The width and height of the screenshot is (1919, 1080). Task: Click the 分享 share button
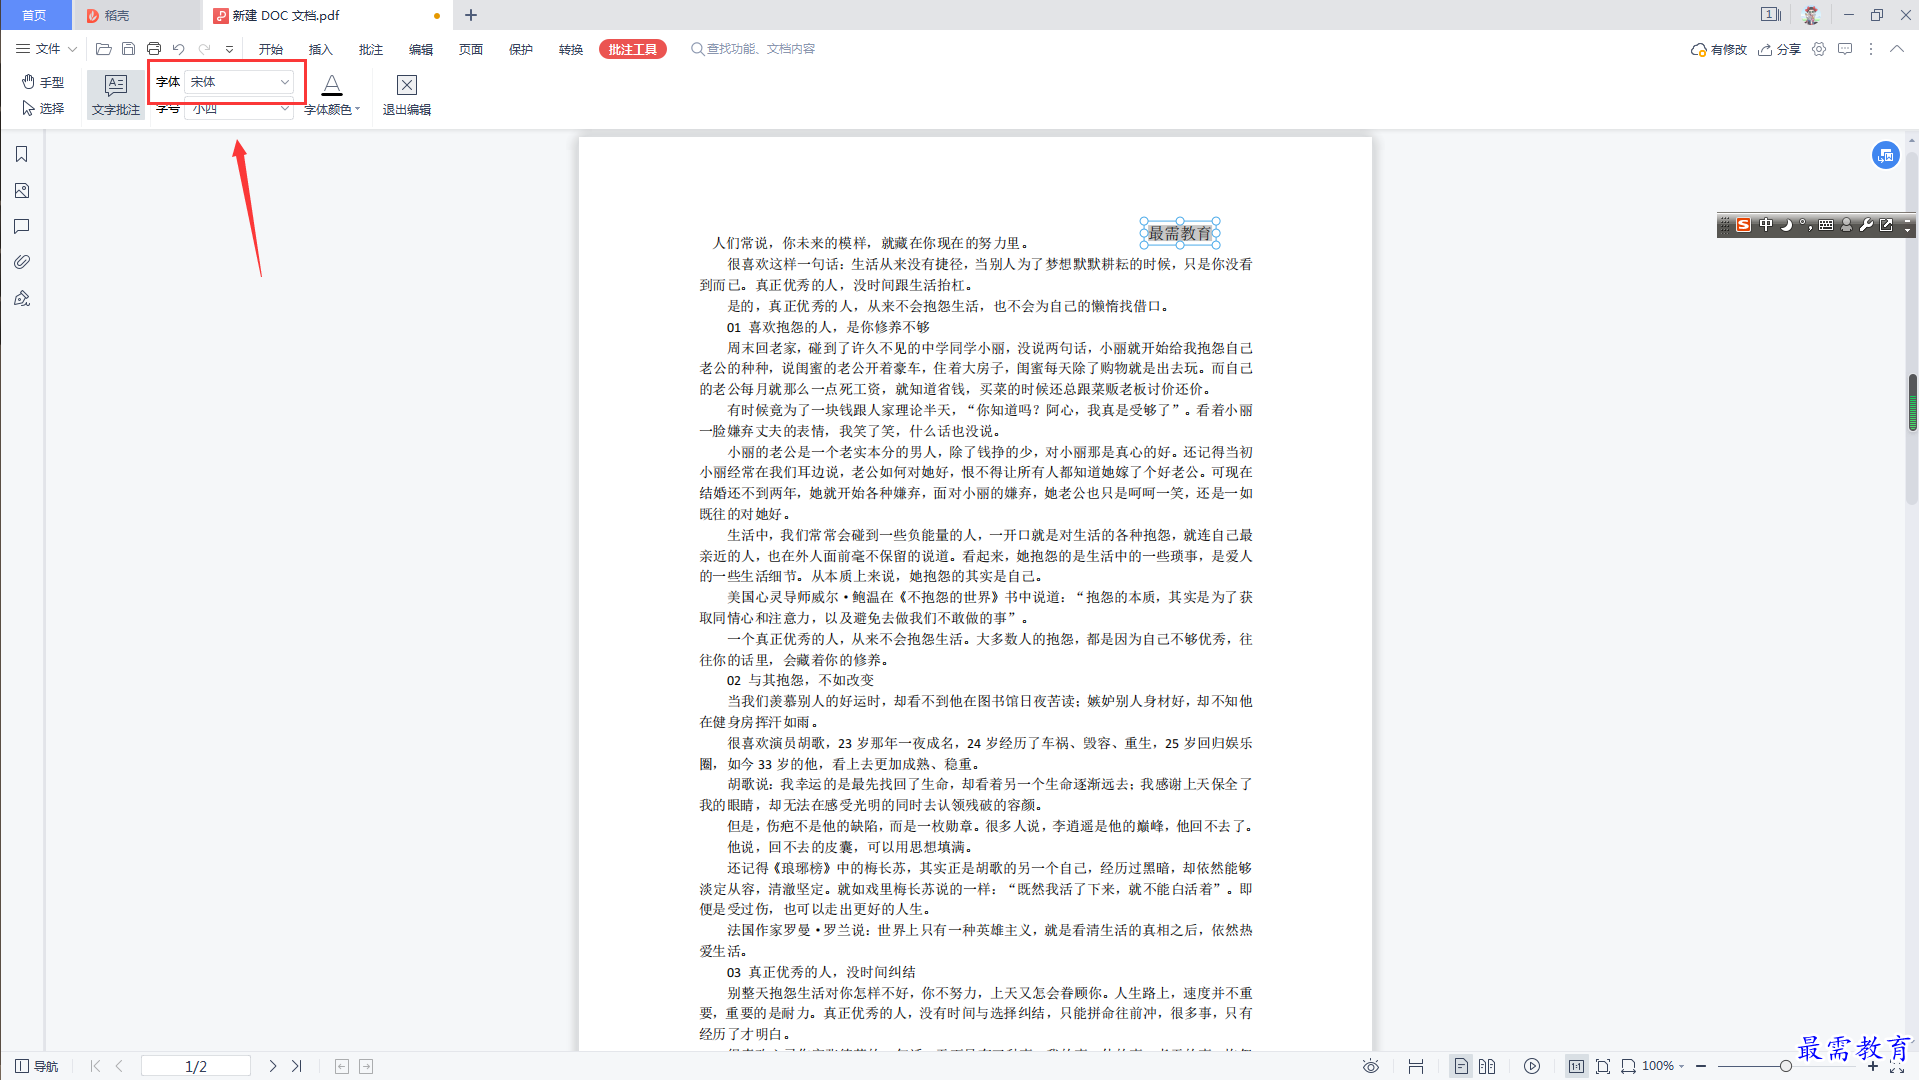click(x=1779, y=49)
